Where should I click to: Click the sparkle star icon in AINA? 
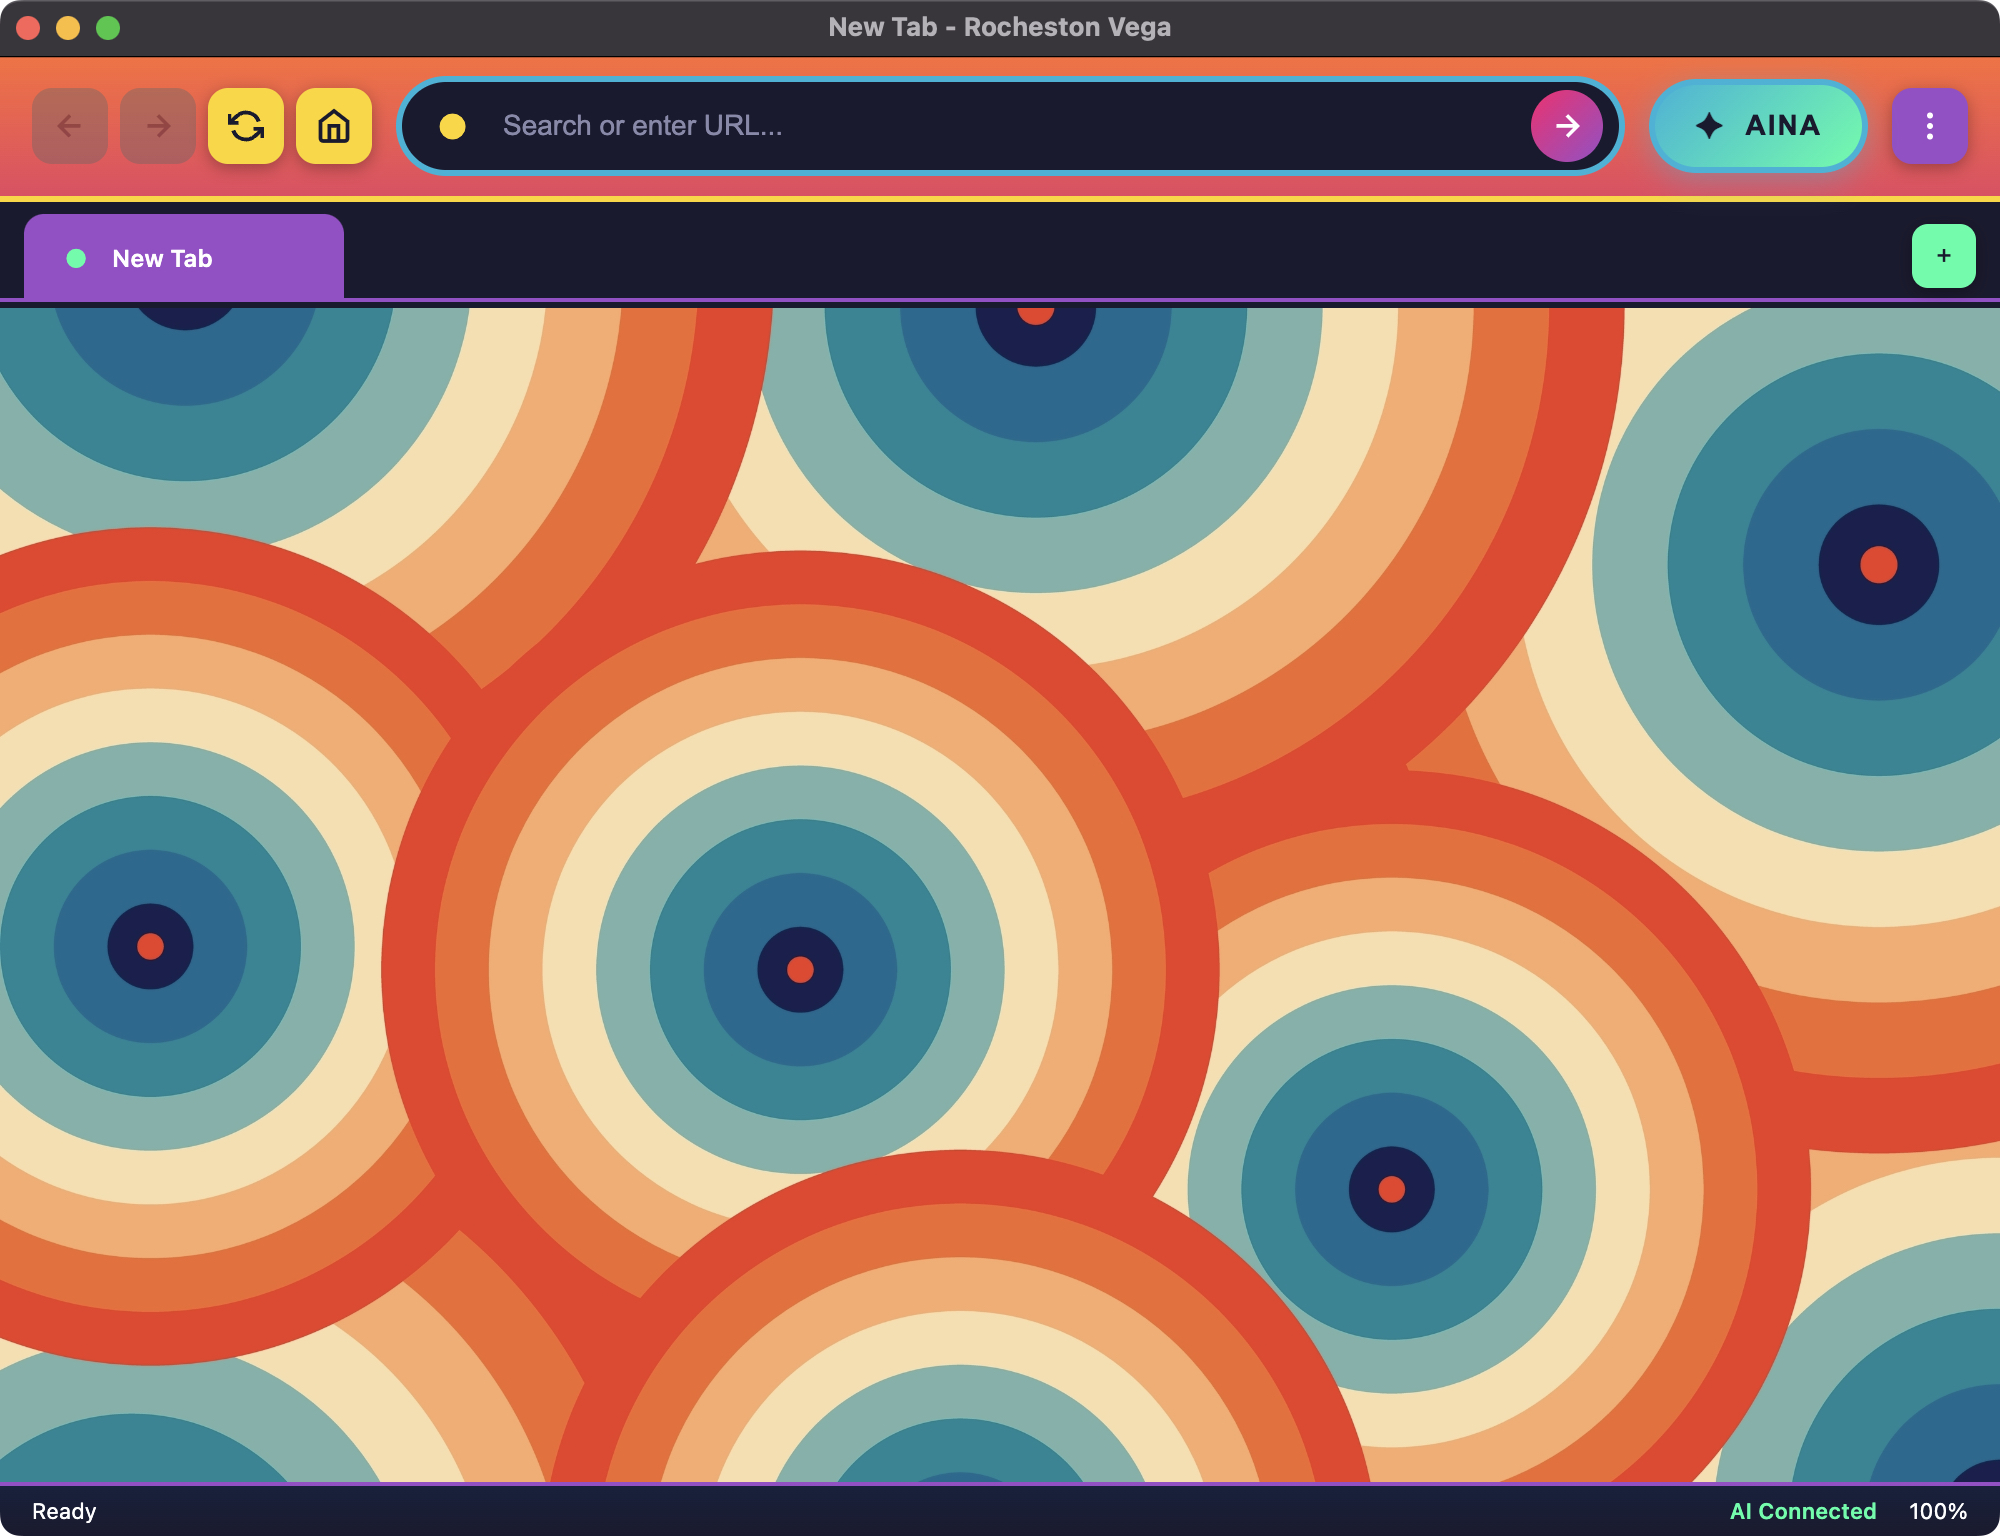click(1709, 126)
